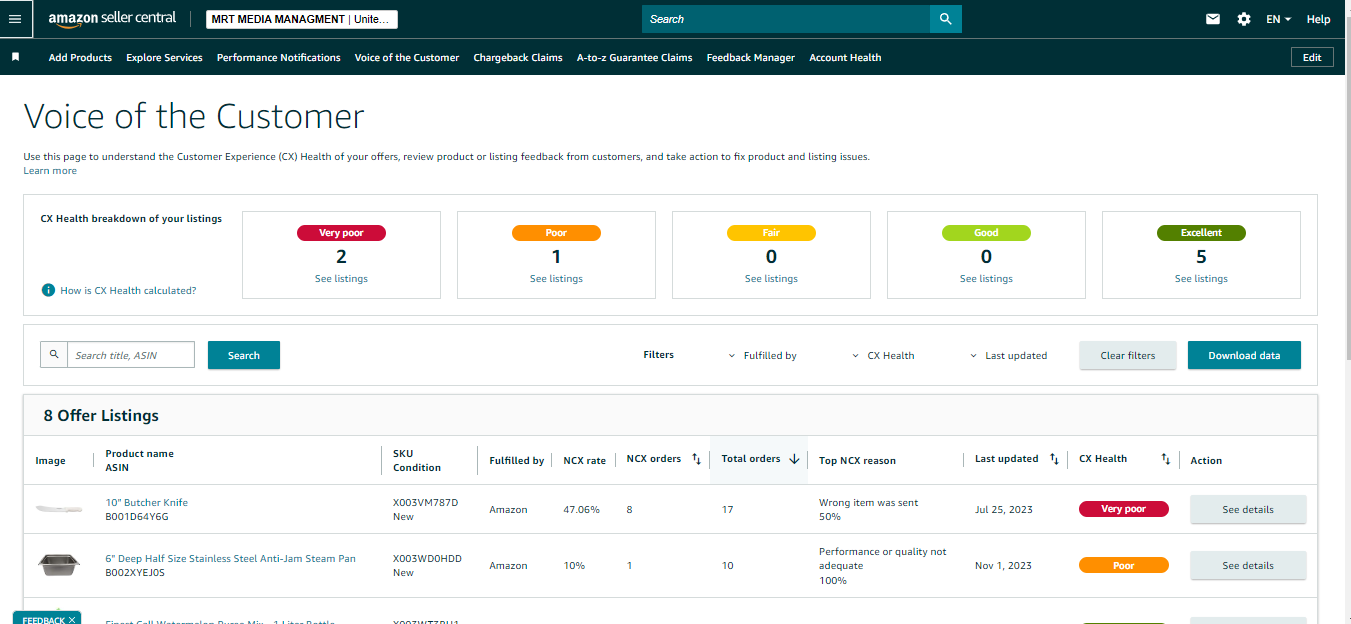Click See details for 10" Butcher Knife
The width and height of the screenshot is (1351, 624).
tap(1248, 509)
